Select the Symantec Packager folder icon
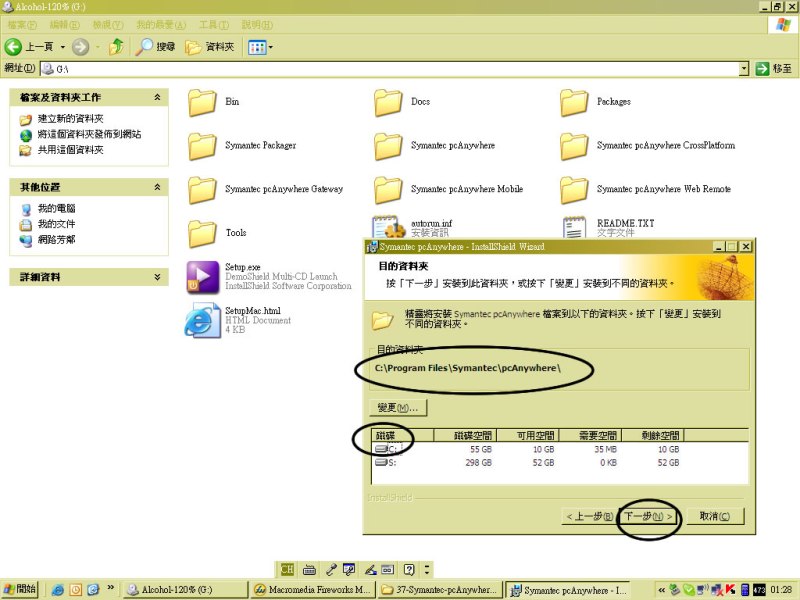 click(x=202, y=146)
